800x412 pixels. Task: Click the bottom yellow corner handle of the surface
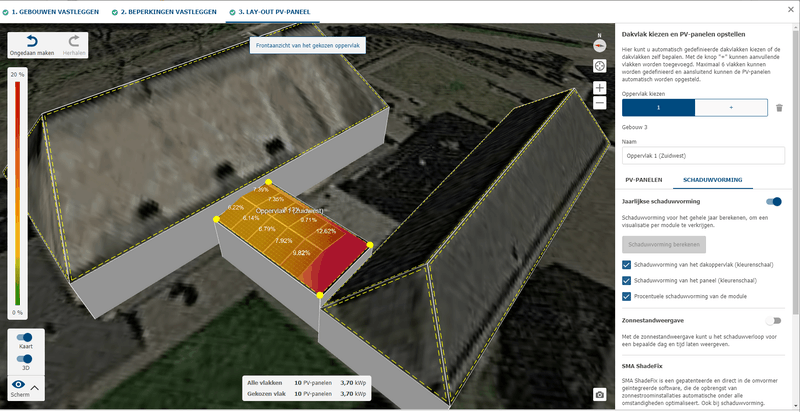tap(319, 295)
